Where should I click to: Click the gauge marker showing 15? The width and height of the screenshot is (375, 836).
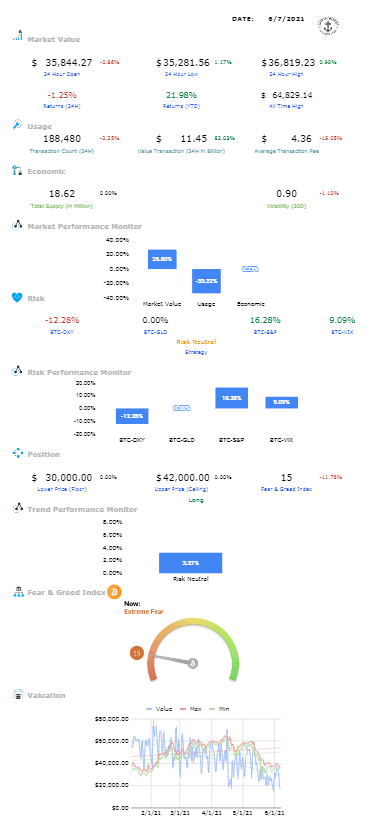click(x=137, y=653)
